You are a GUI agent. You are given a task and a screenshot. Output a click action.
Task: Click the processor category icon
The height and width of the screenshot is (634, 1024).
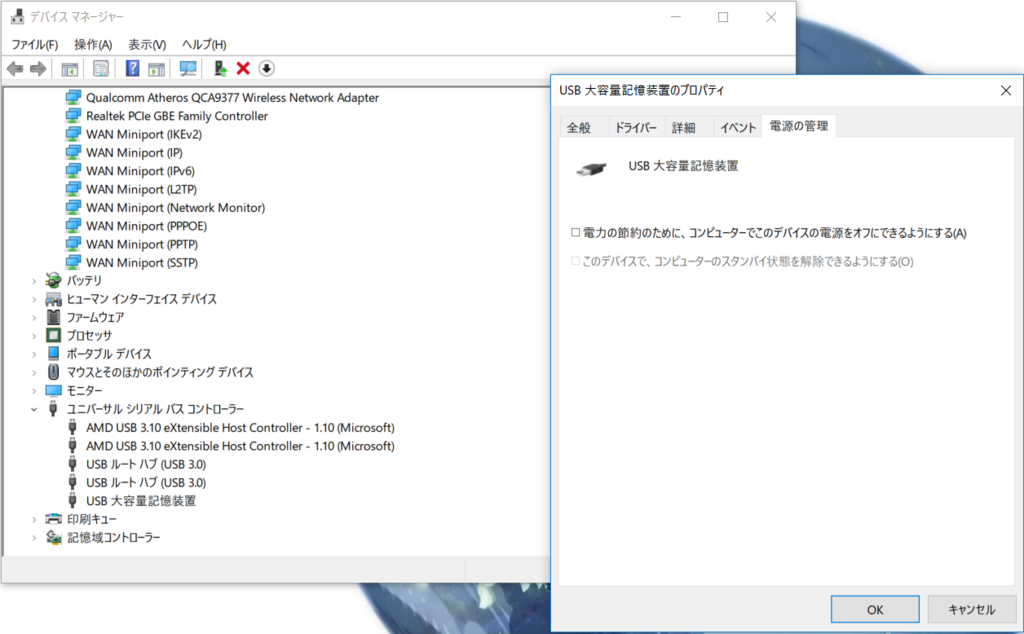pos(53,336)
